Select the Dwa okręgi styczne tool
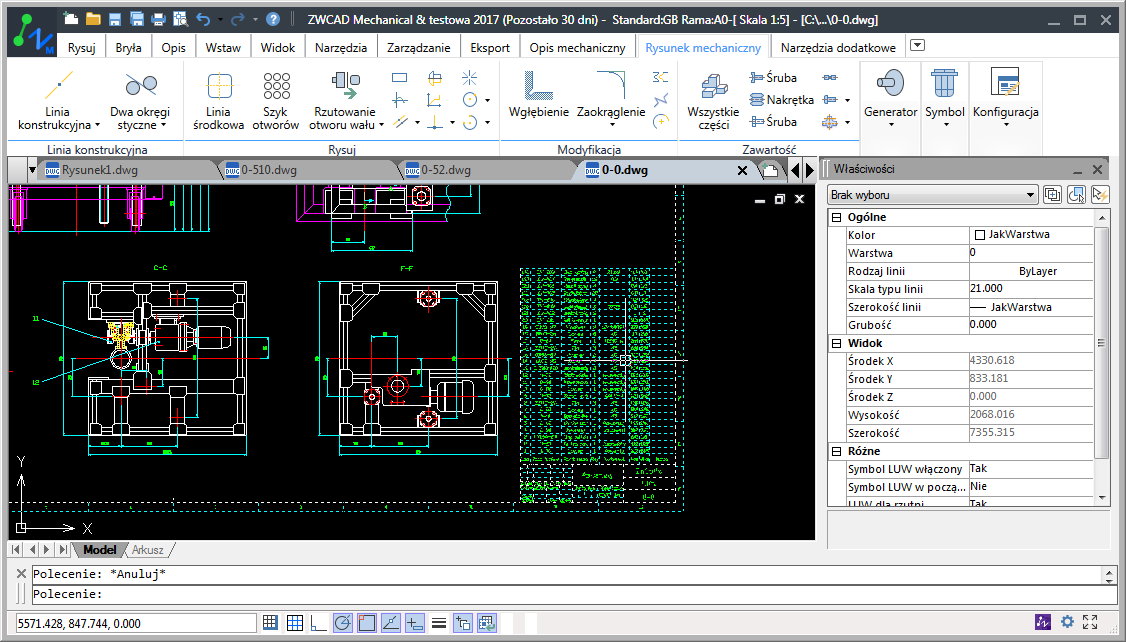The image size is (1126, 642). 141,101
